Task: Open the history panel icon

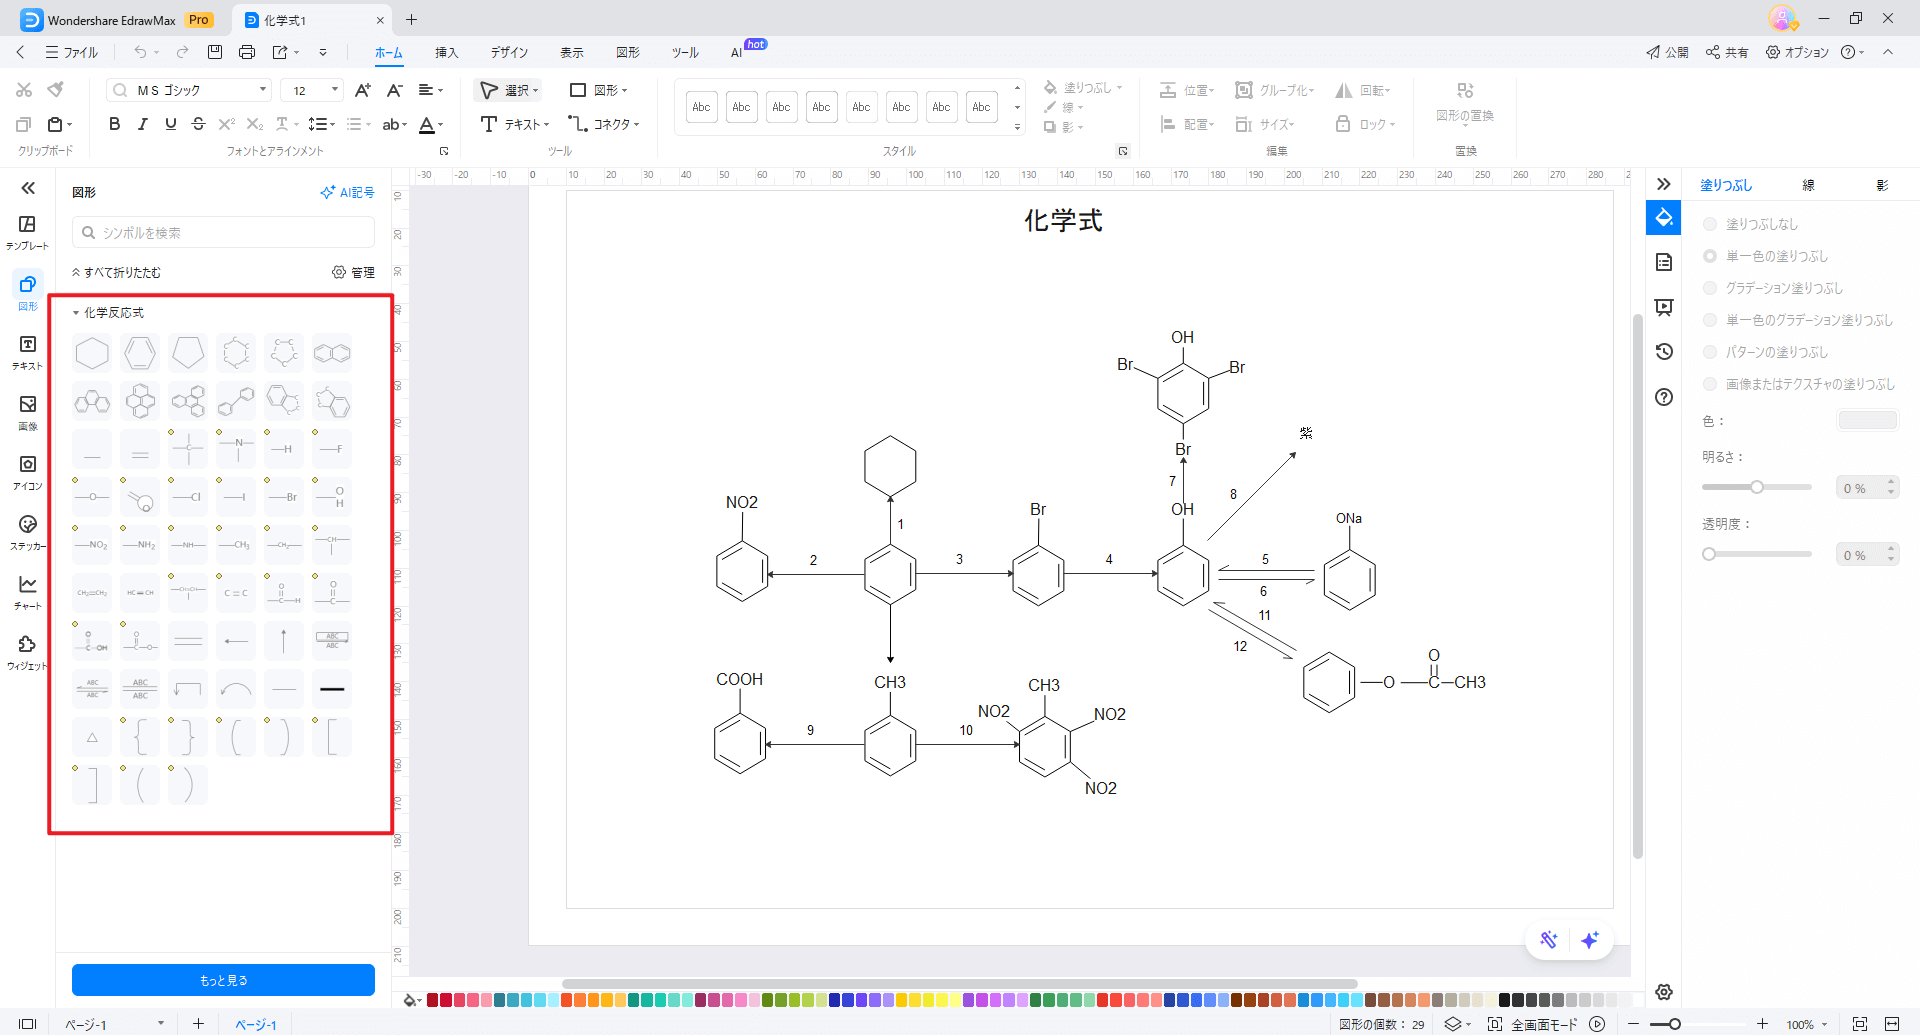Action: [x=1664, y=352]
